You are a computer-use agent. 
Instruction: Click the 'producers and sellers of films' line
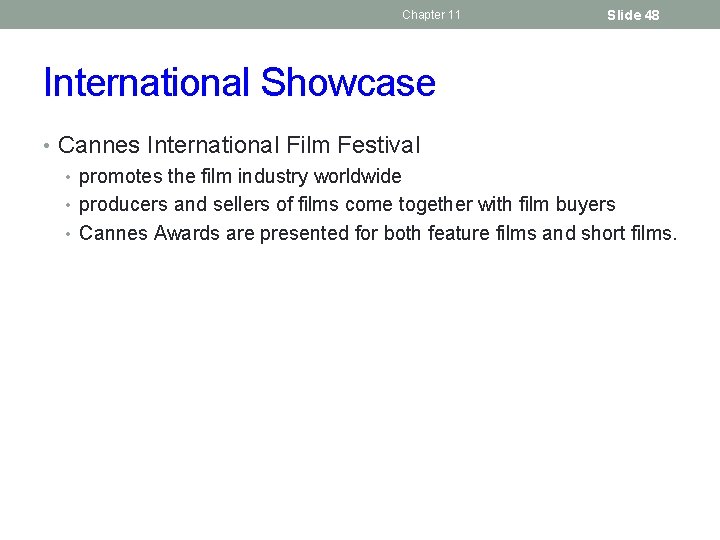[347, 204]
